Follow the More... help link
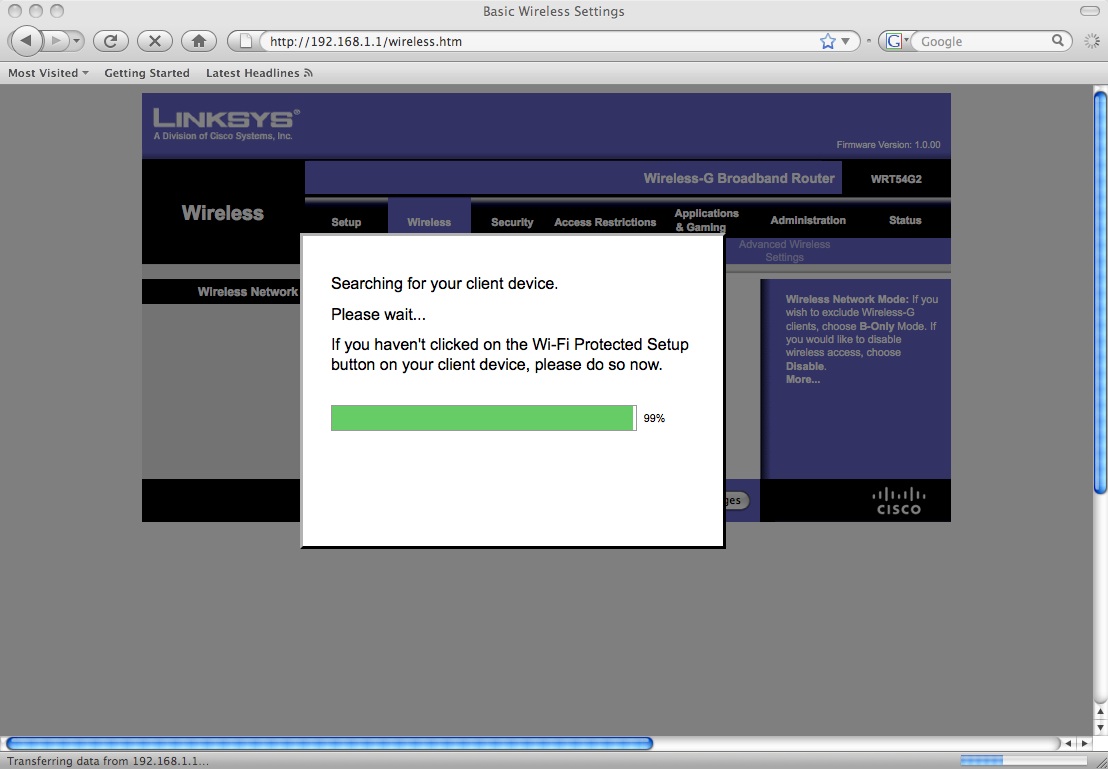Viewport: 1108px width, 769px height. coord(803,380)
